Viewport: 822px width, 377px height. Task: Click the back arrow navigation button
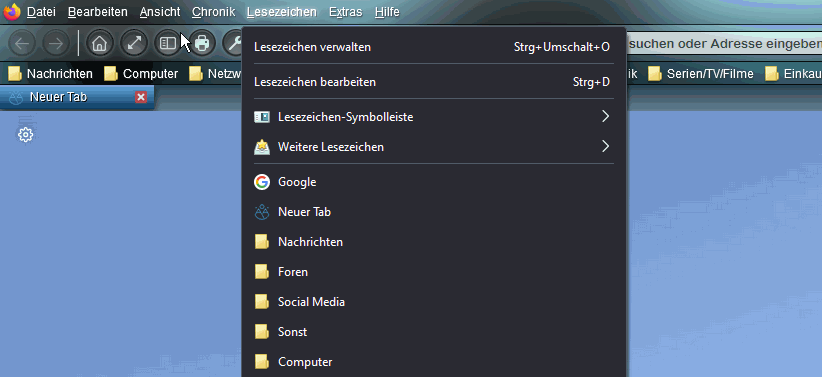tap(22, 44)
